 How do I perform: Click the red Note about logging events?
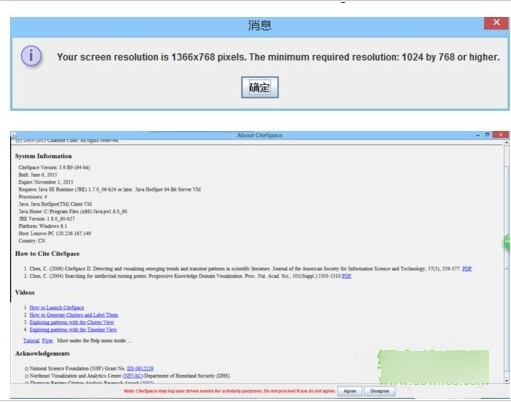pyautogui.click(x=229, y=391)
